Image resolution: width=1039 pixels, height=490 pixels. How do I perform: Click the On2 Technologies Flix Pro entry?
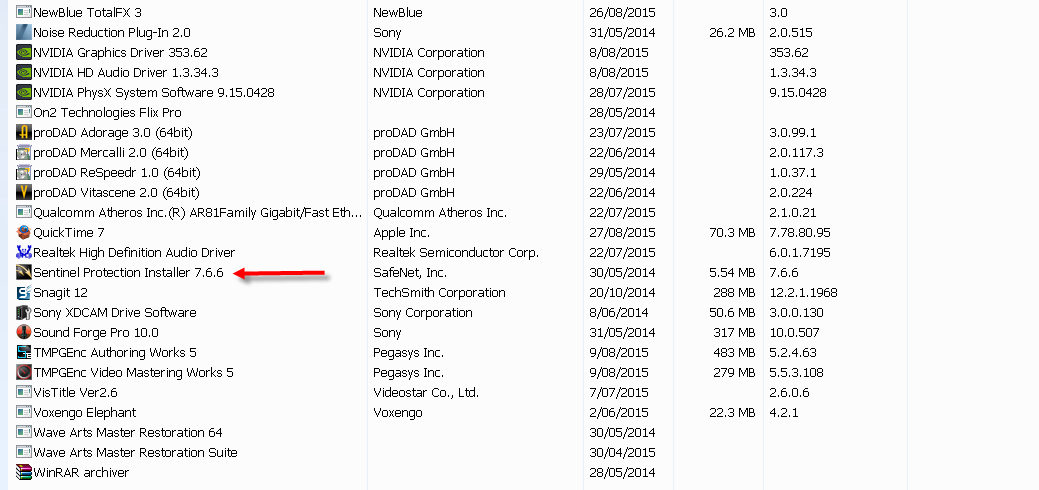pyautogui.click(x=107, y=113)
